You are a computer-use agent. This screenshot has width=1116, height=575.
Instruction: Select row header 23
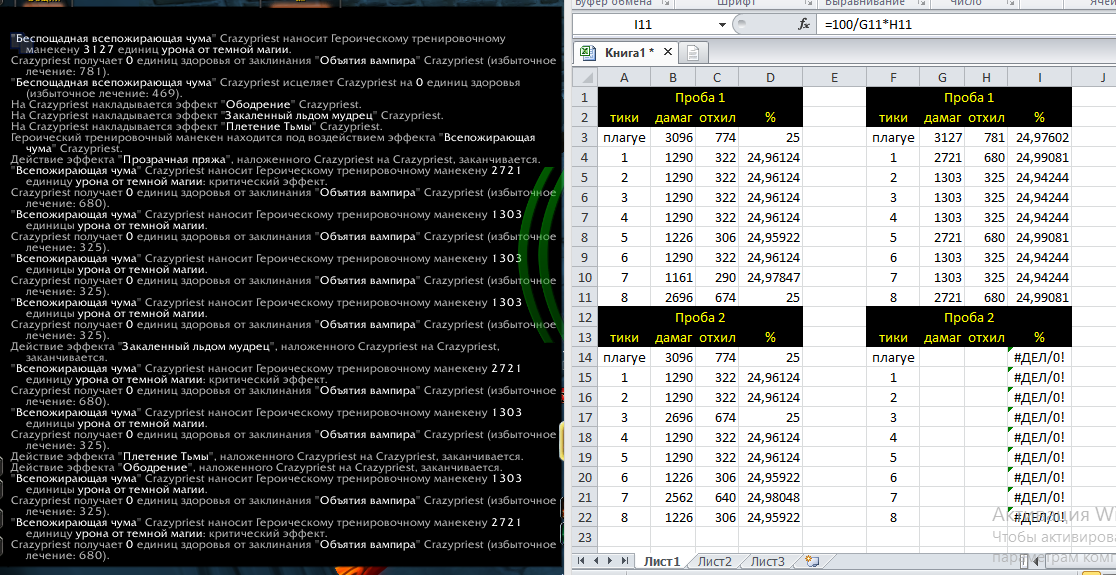pos(585,537)
